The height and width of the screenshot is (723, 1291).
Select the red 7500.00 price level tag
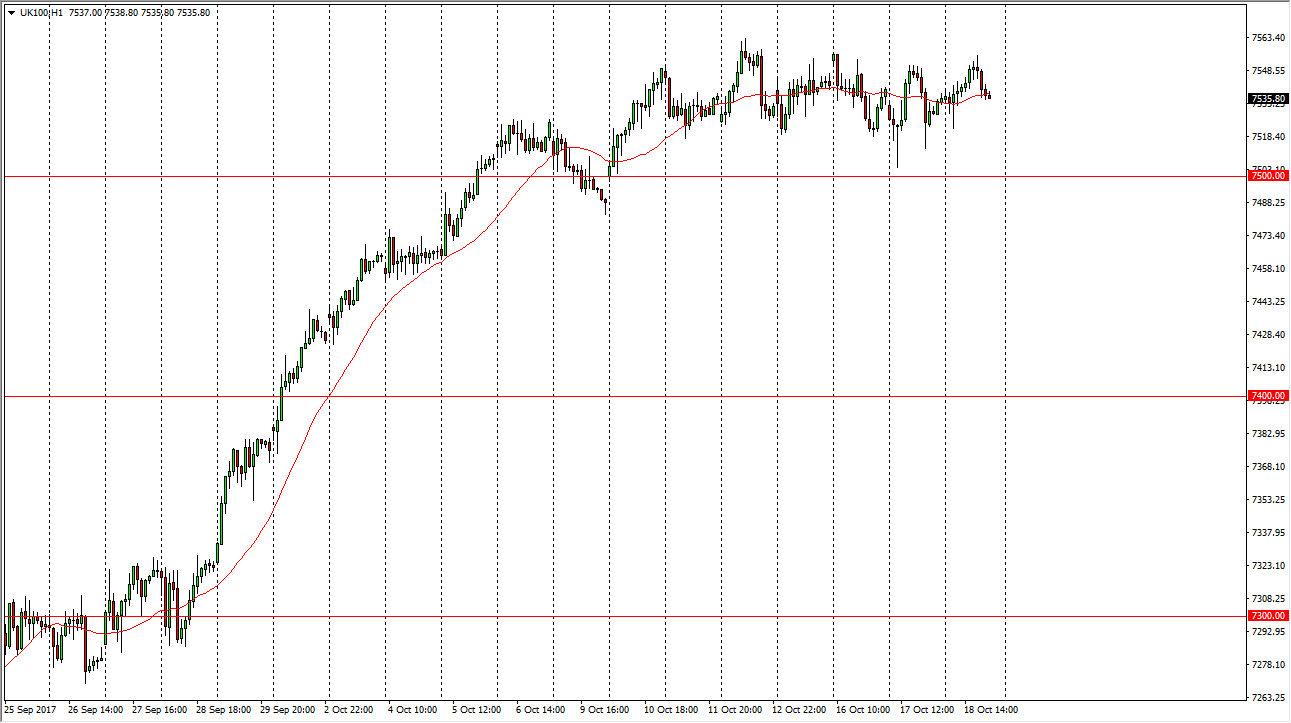point(1267,176)
